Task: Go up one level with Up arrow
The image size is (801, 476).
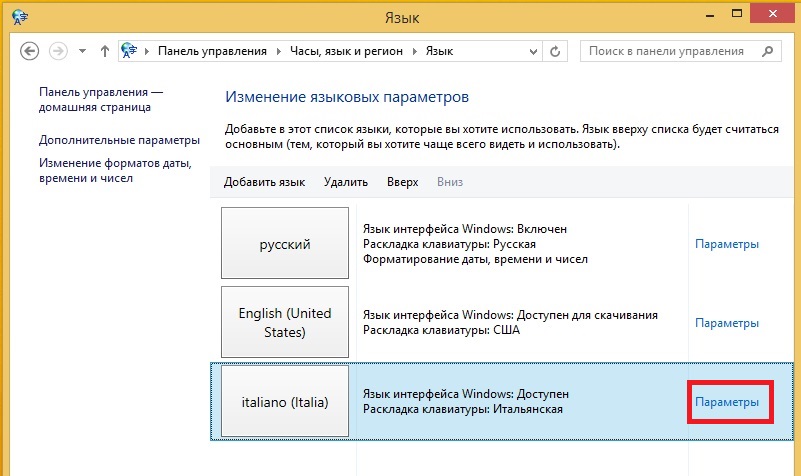Action: [105, 51]
